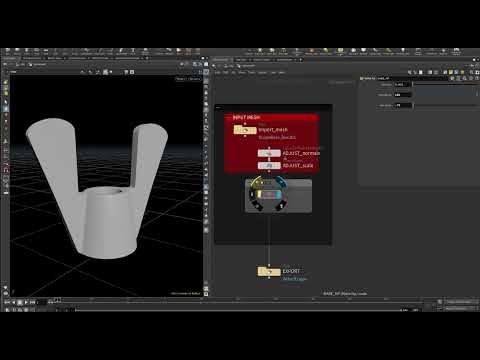Viewport: 480px width, 360px height.
Task: Click the bottom-left segment of the node ring
Action: [257, 206]
